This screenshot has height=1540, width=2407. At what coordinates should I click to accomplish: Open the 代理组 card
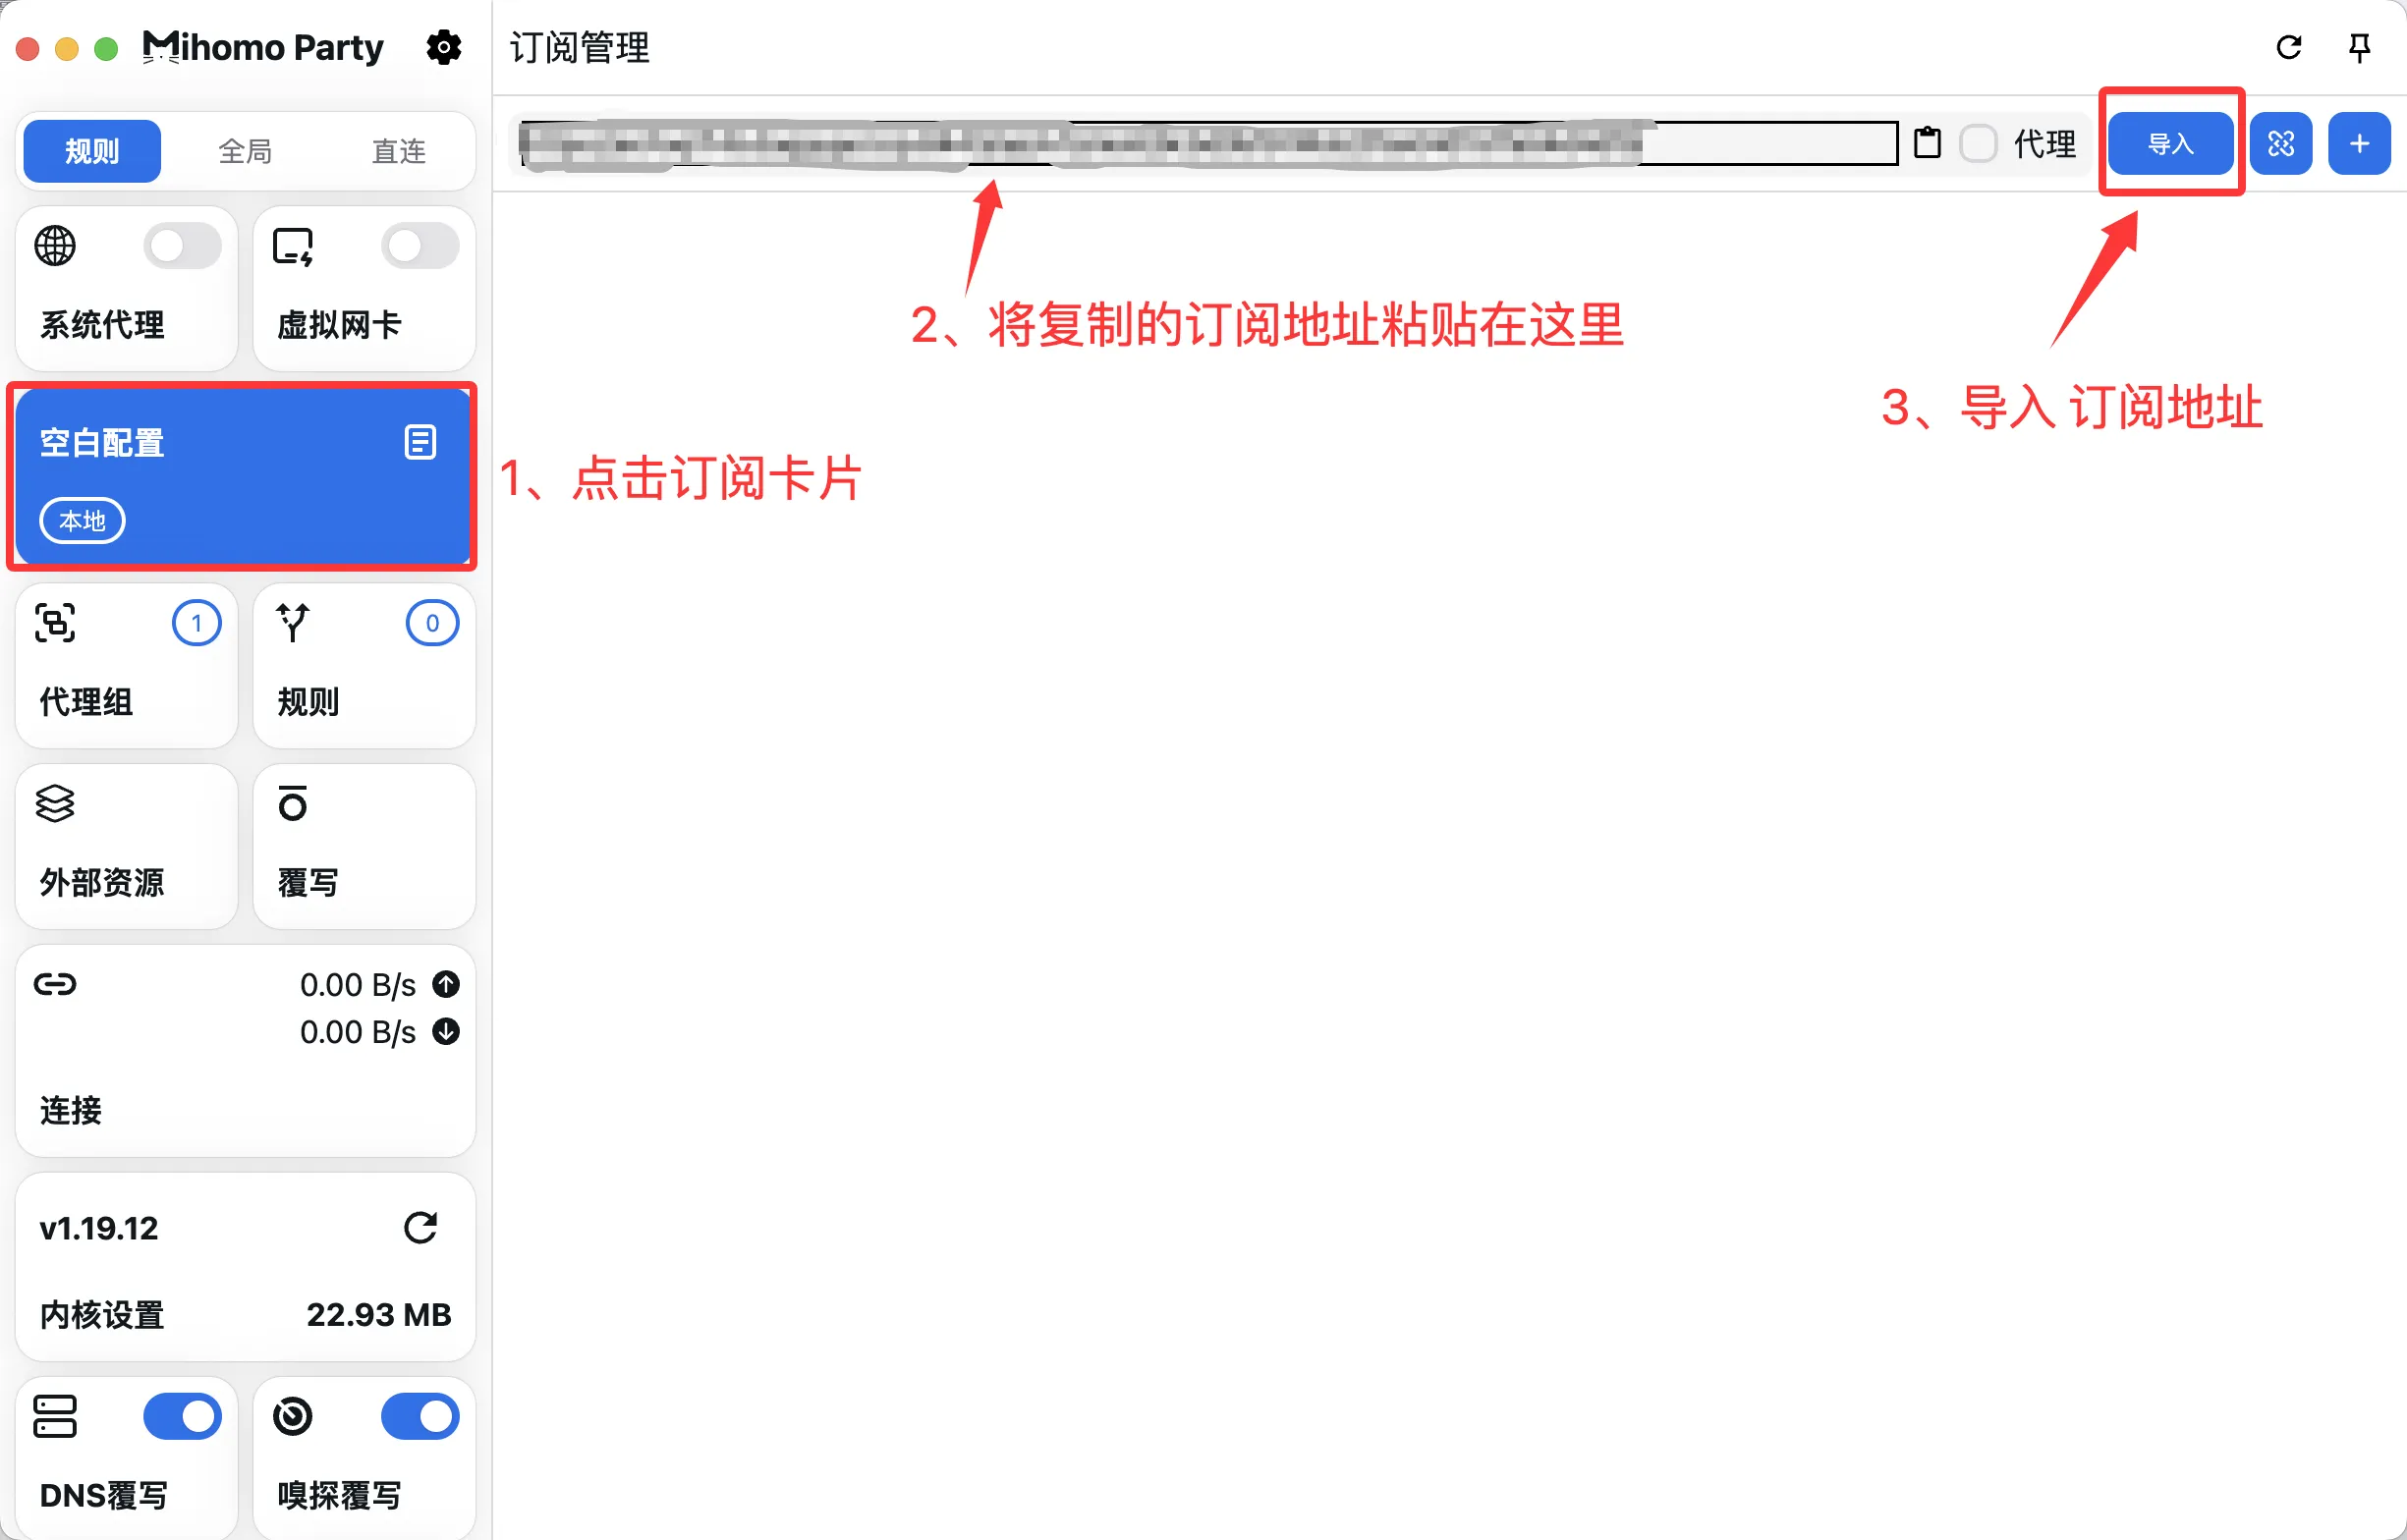coord(127,666)
